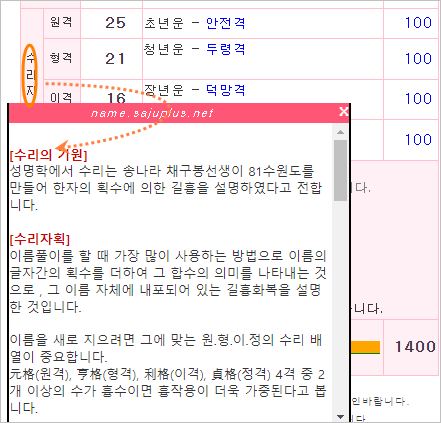
Task: Click the [수리자획] heading
Action: point(40,239)
